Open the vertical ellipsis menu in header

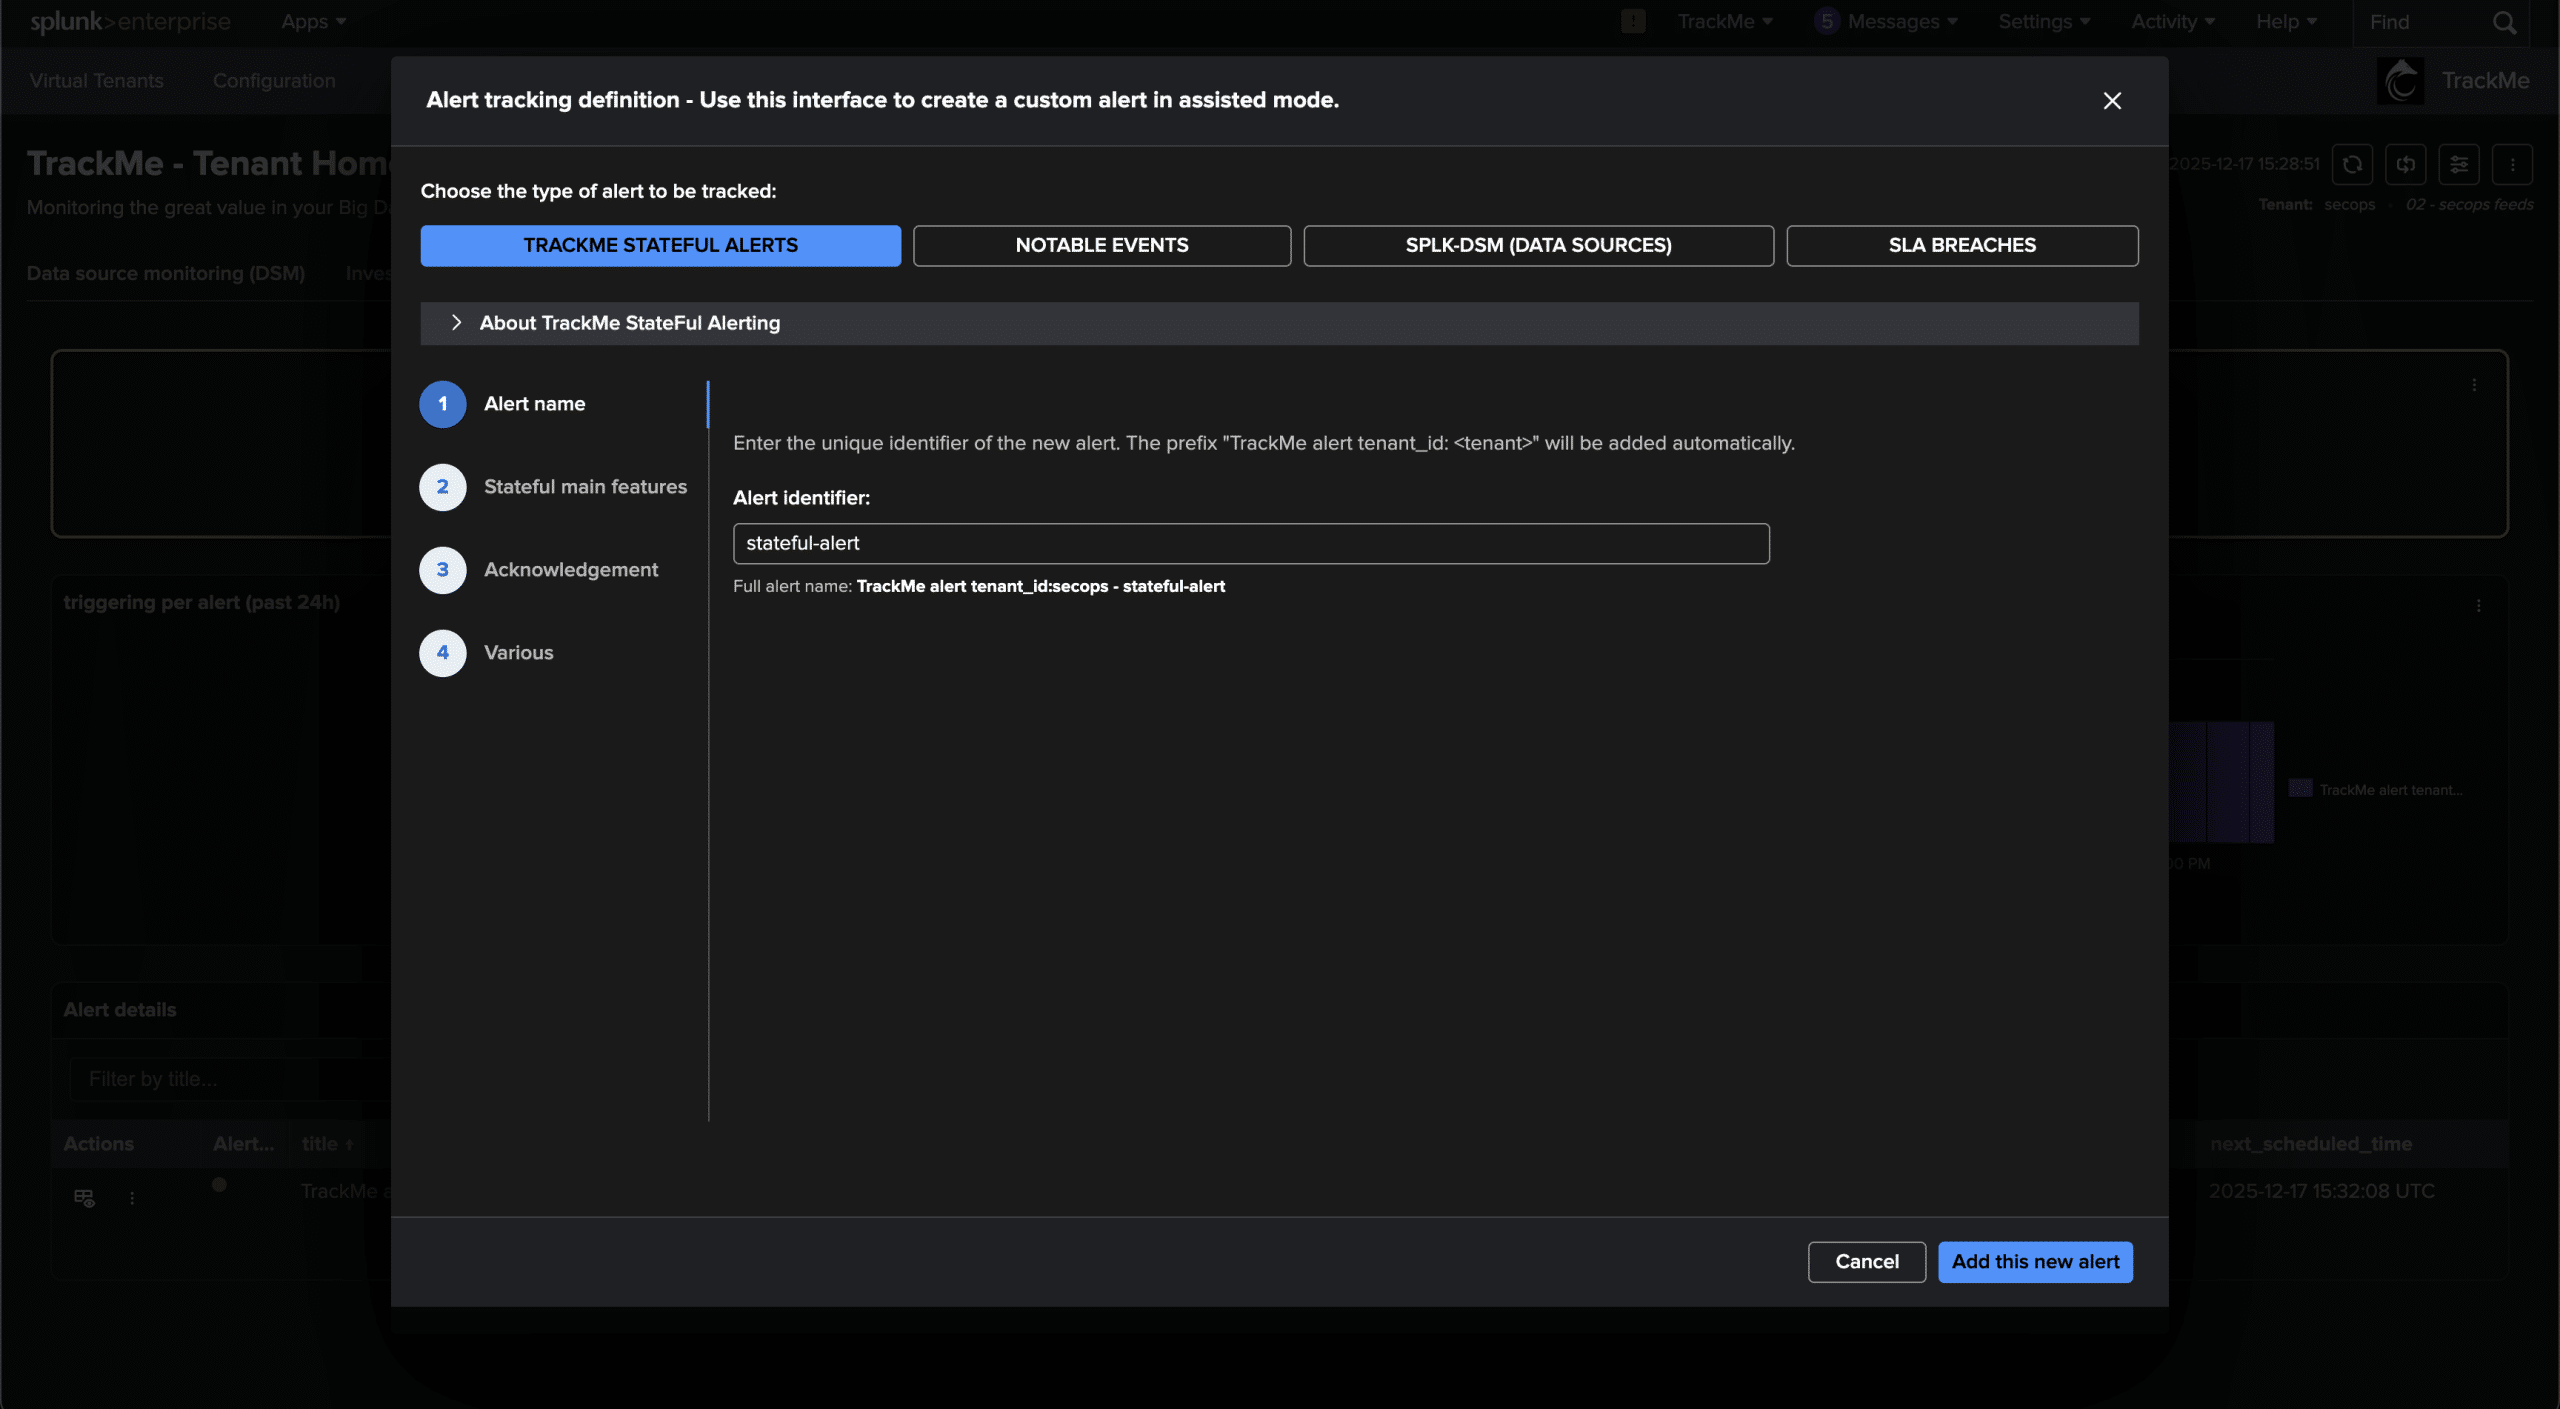[x=2511, y=164]
